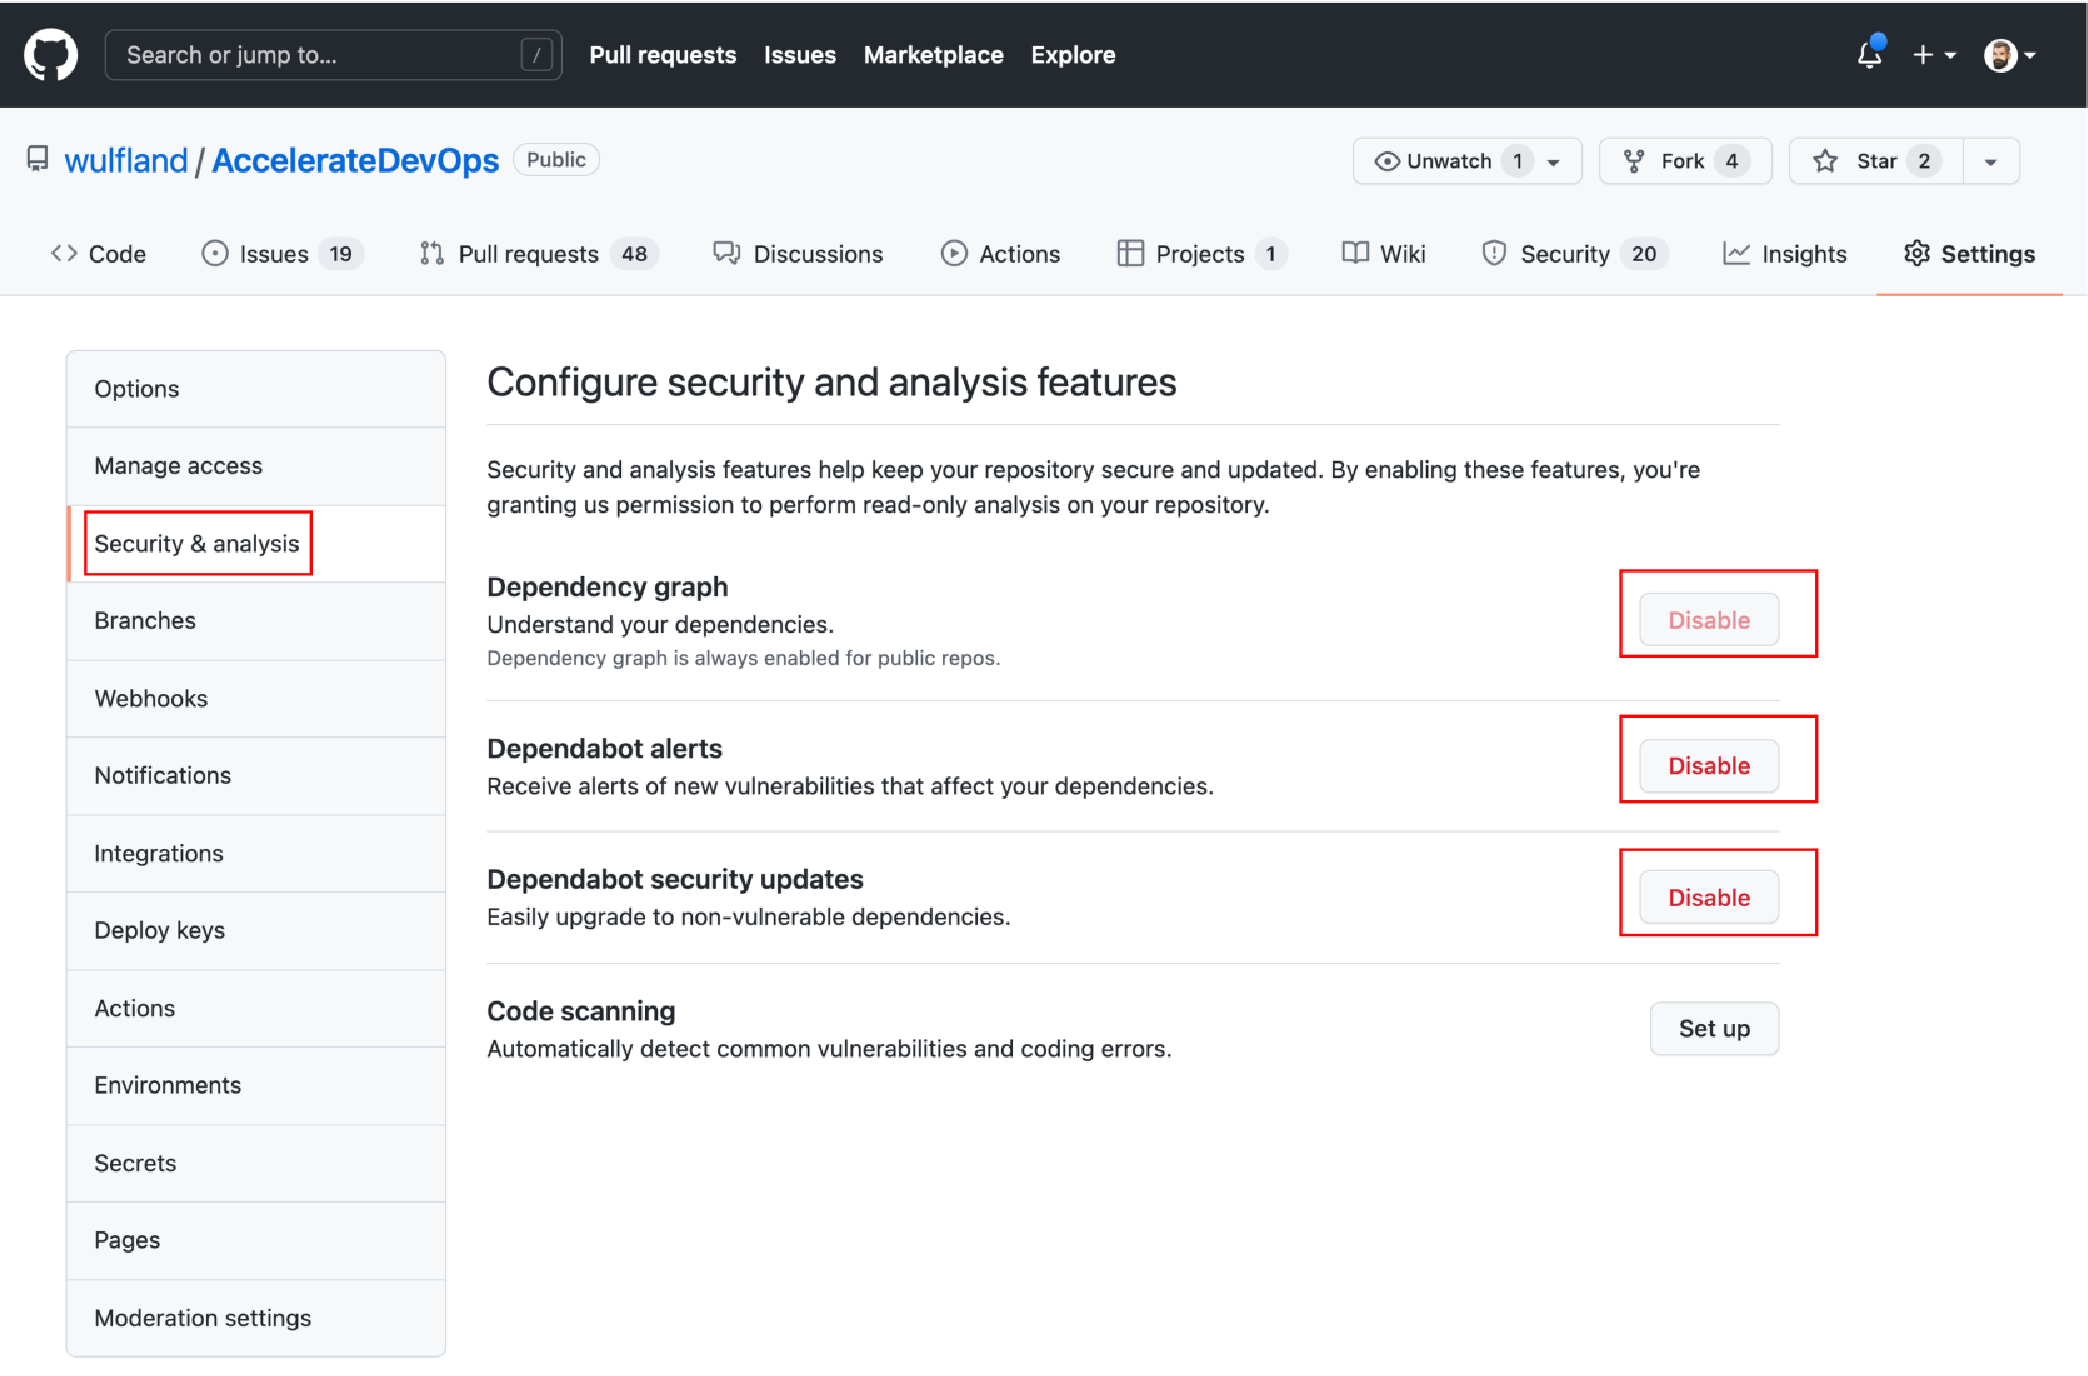Viewport: 2088px width, 1376px height.
Task: Open the fork count 4
Action: click(1732, 161)
